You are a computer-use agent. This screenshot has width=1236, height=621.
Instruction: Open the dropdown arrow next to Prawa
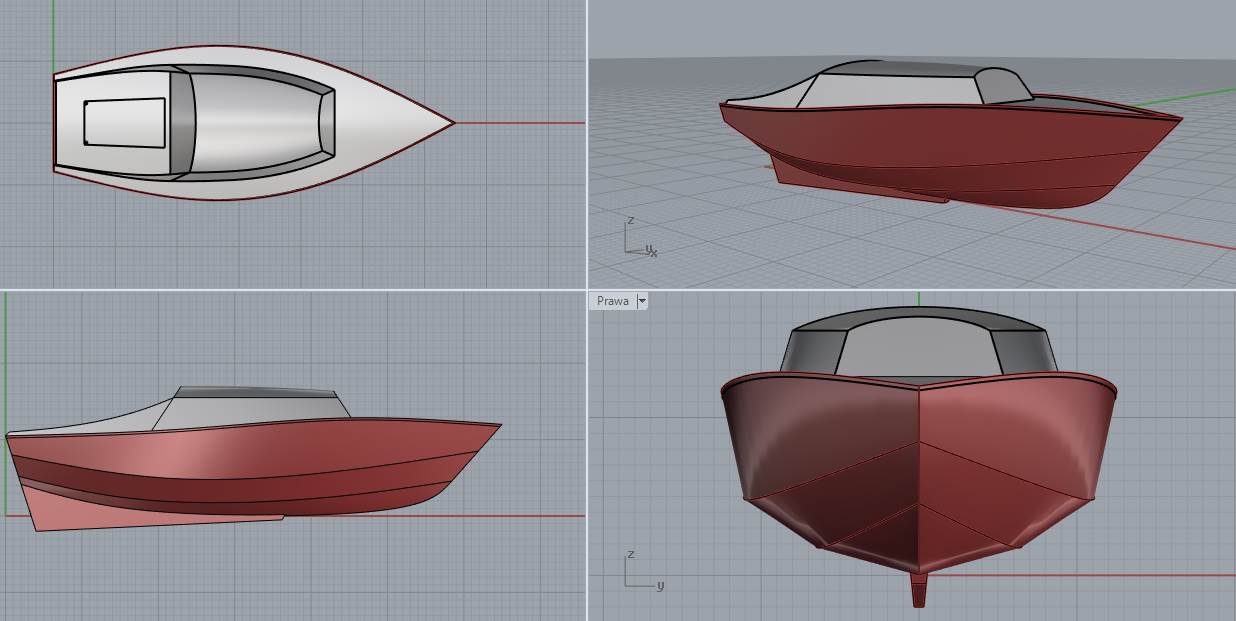pyautogui.click(x=642, y=301)
